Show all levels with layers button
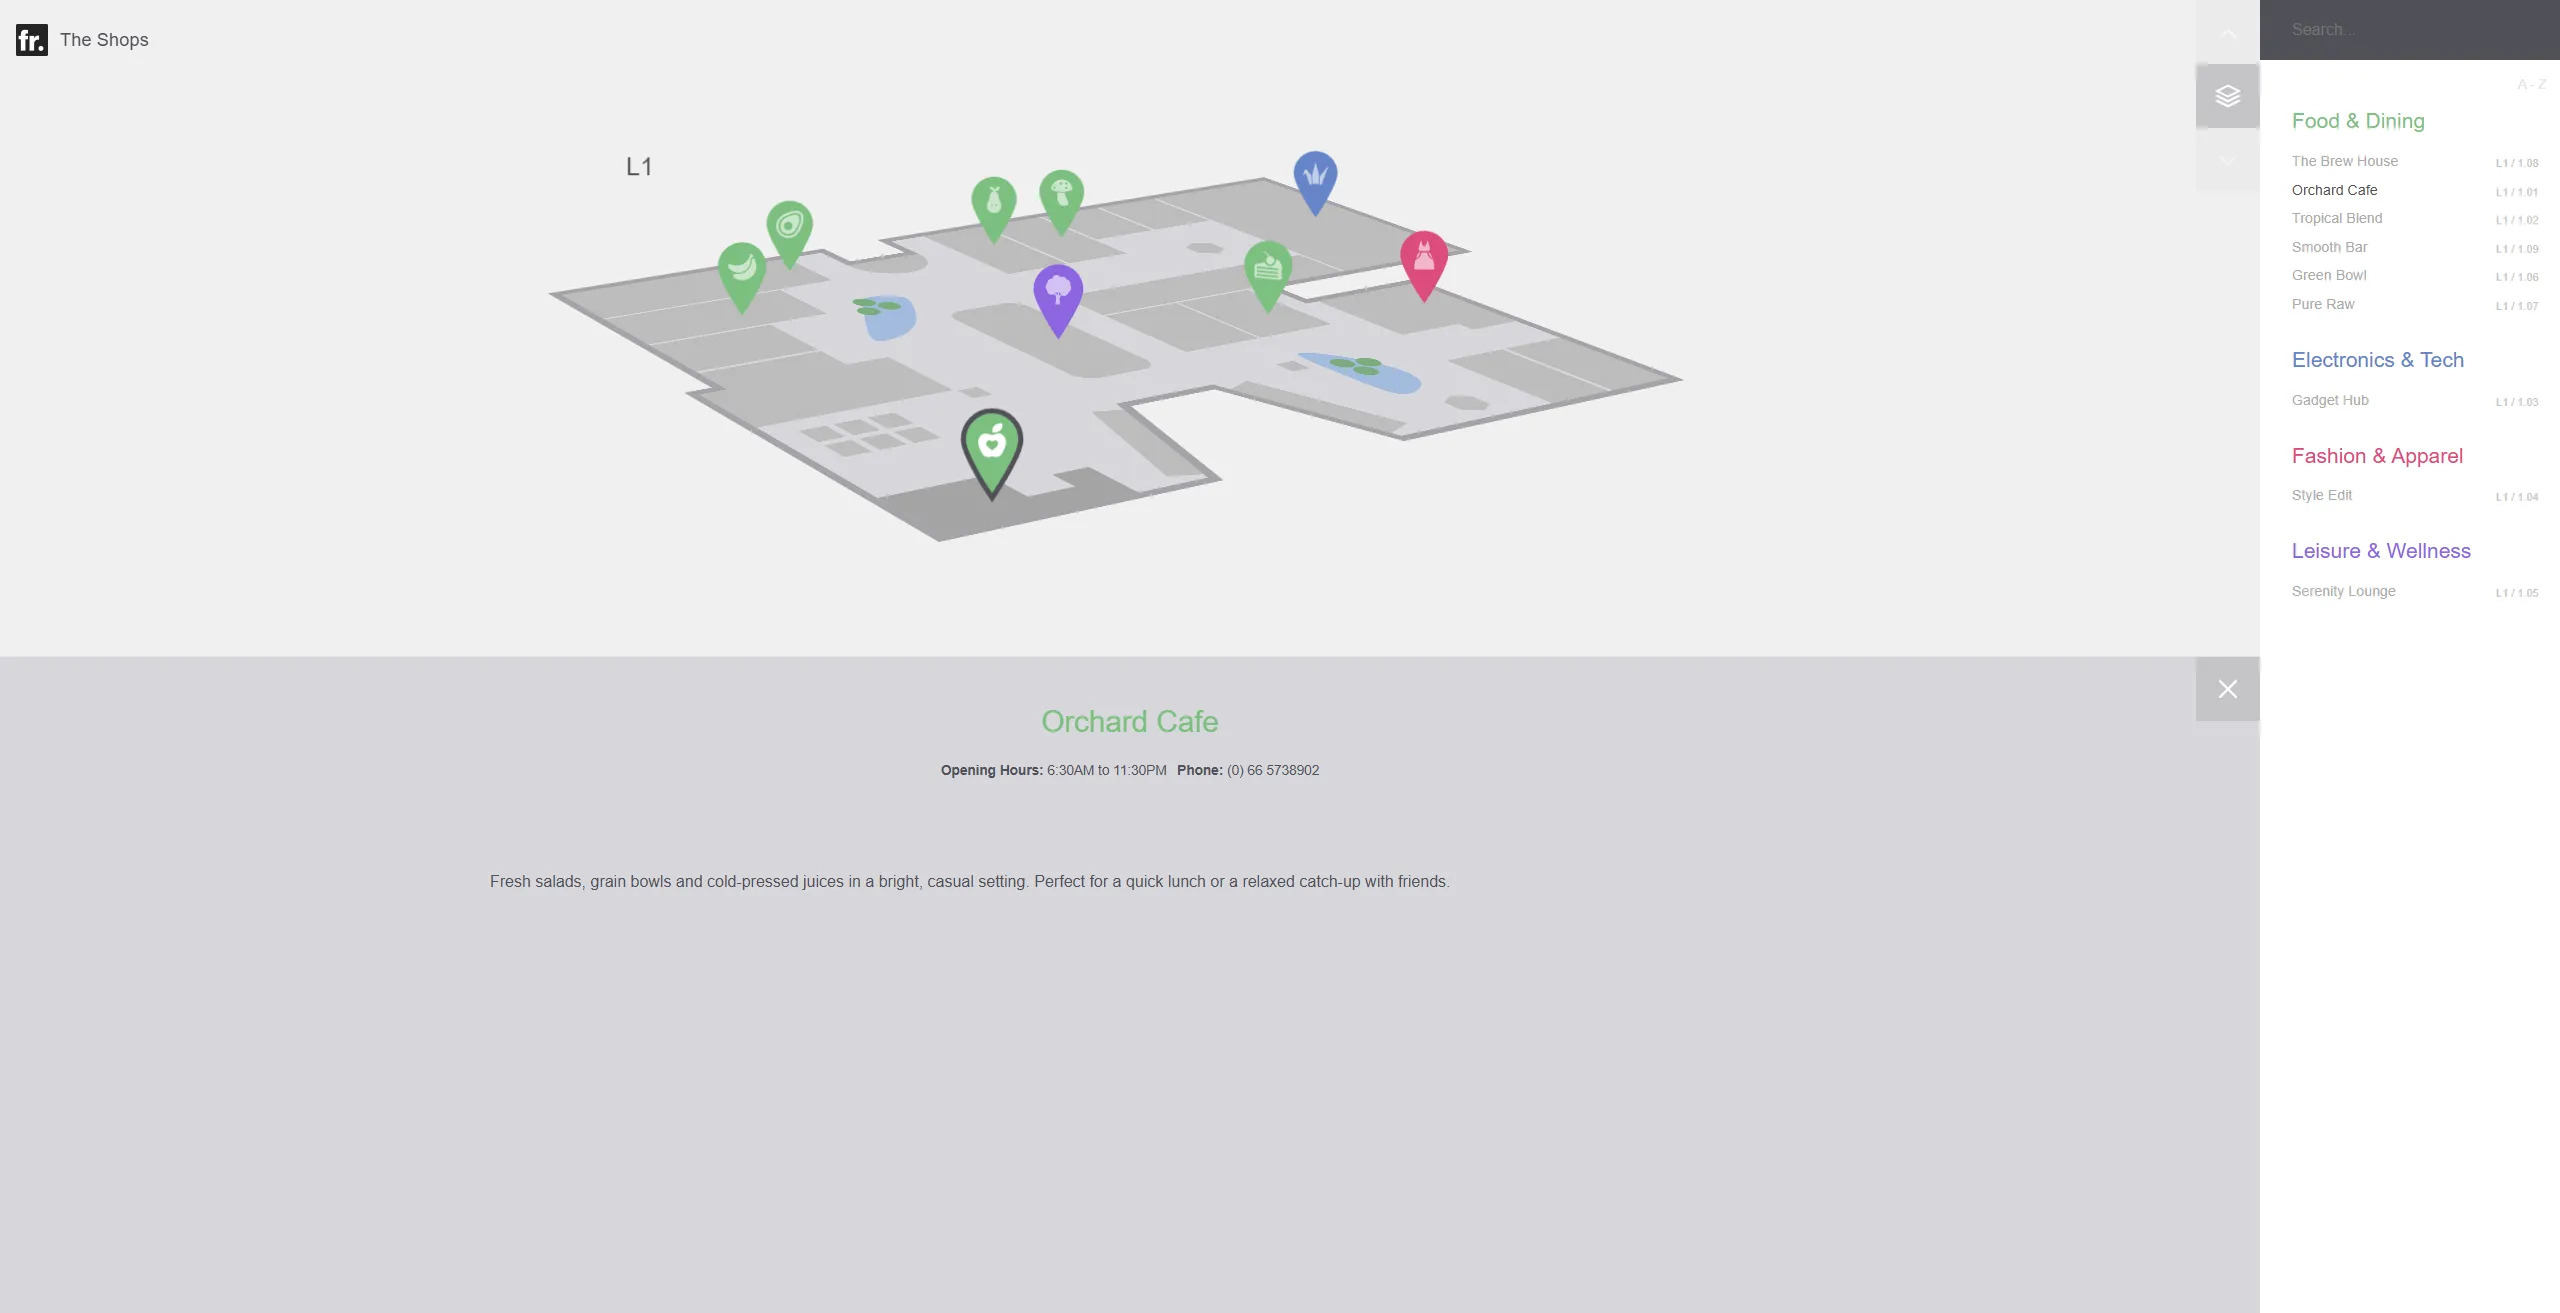Screen dimensions: 2560x1313 point(2227,96)
